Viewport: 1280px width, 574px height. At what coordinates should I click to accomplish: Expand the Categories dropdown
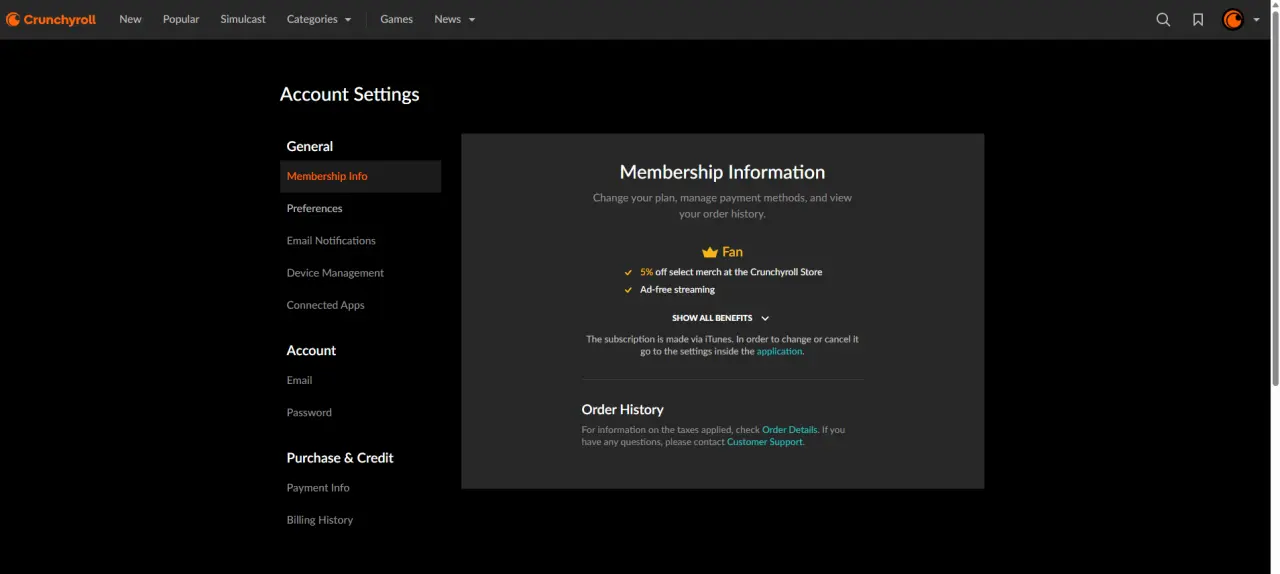pyautogui.click(x=319, y=19)
